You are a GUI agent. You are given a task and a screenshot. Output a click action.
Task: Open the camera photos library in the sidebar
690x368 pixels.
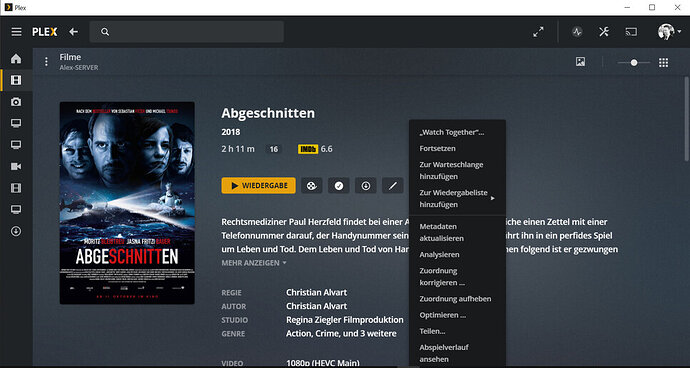[x=16, y=102]
